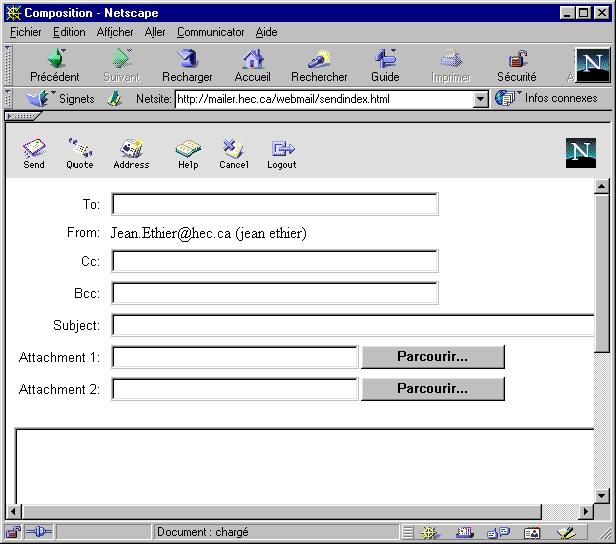
Task: Click status bar security lock icon
Action: 13,532
